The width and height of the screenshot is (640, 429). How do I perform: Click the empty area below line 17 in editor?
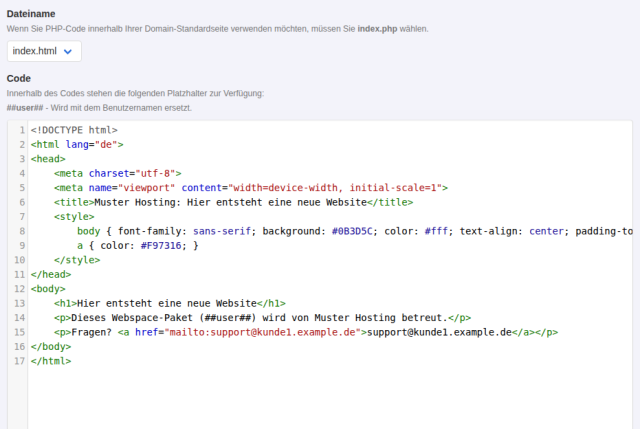pyautogui.click(x=330, y=398)
